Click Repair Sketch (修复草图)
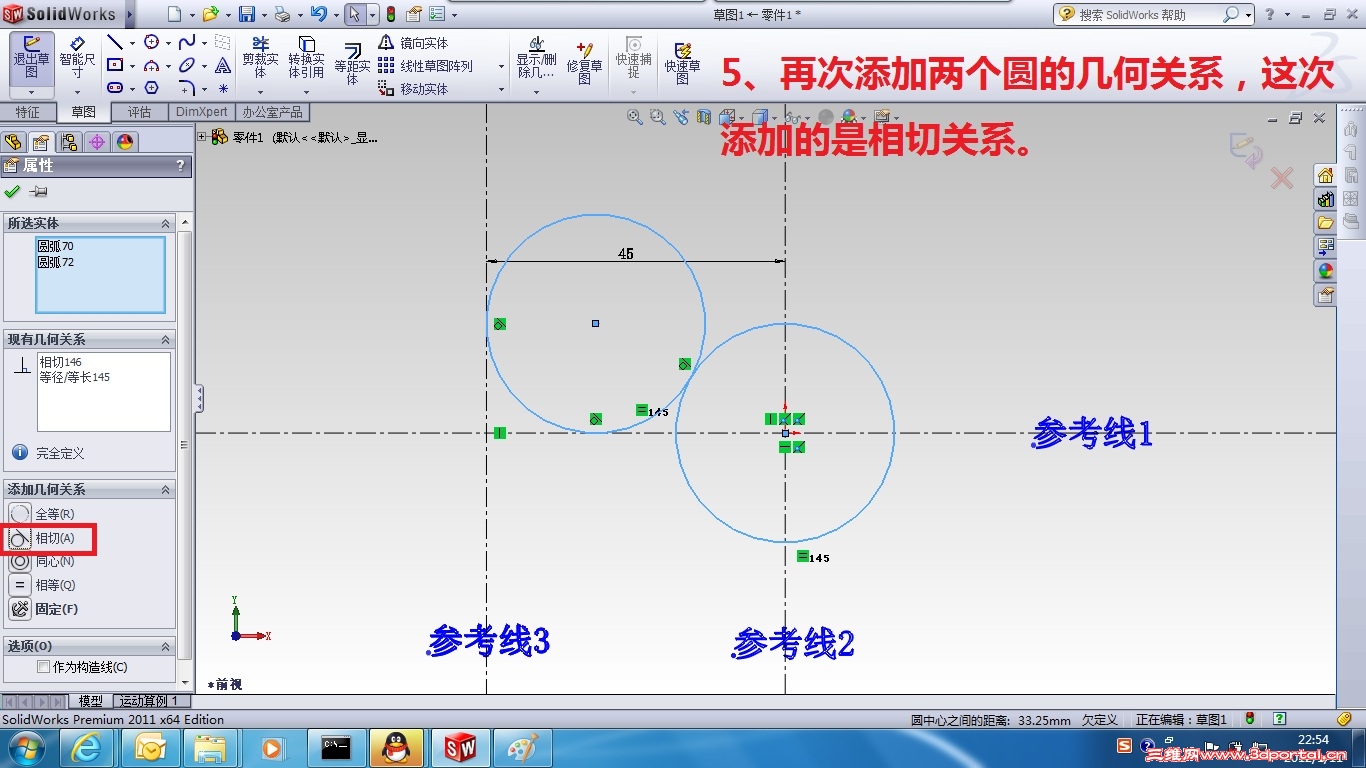The image size is (1366, 768). (x=585, y=62)
